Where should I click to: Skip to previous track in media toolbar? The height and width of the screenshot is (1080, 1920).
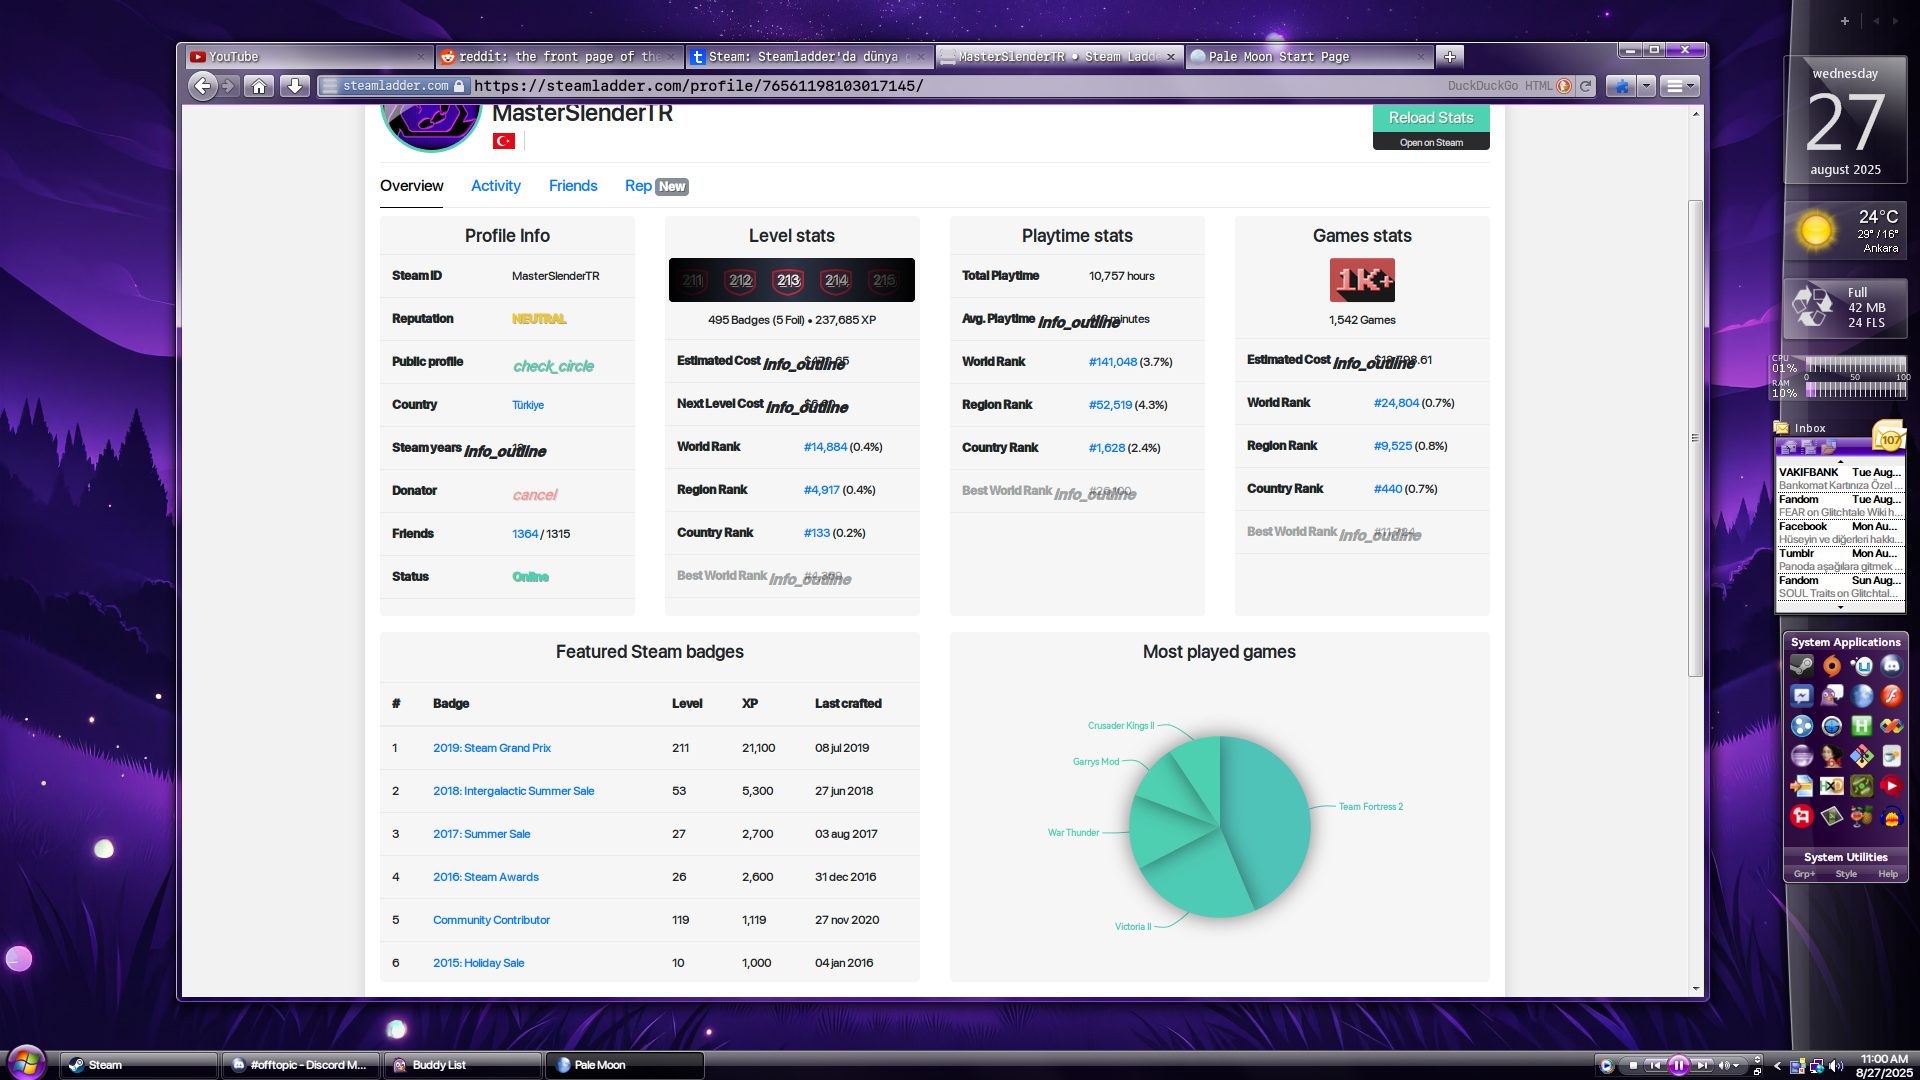[x=1655, y=1066]
